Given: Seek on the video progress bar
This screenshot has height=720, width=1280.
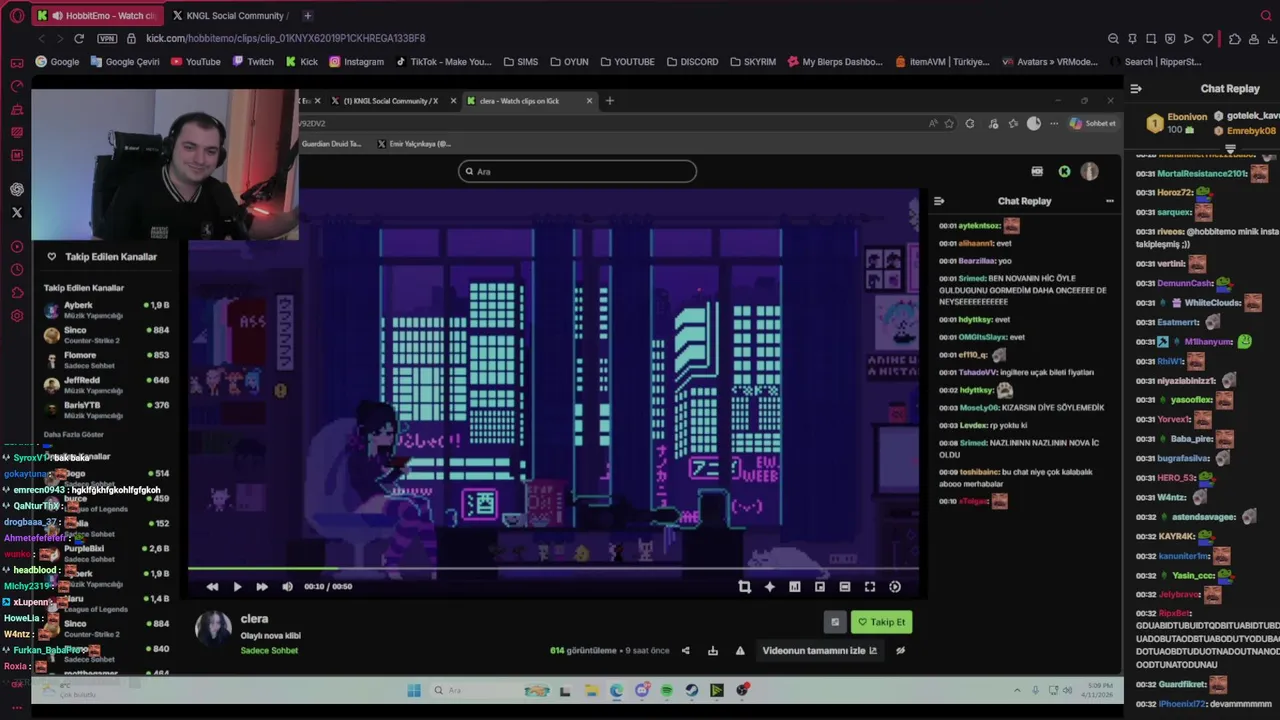Looking at the screenshot, I should point(553,569).
